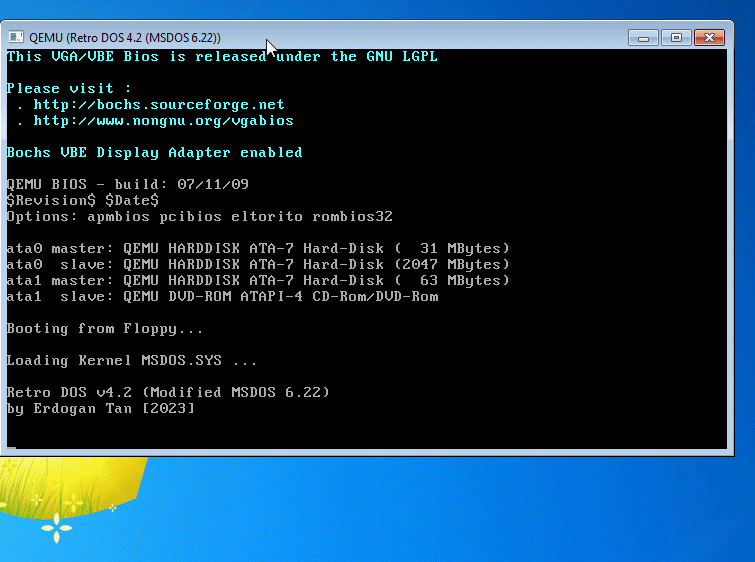Click the ata0 master 31 MBytes line
This screenshot has width=755, height=562.
tap(258, 249)
